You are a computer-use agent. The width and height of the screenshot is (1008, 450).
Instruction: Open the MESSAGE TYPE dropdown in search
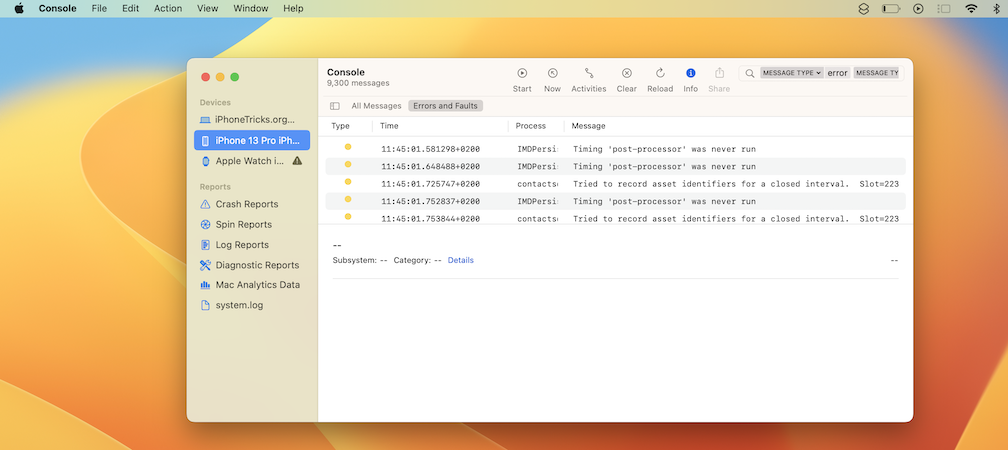pyautogui.click(x=791, y=73)
